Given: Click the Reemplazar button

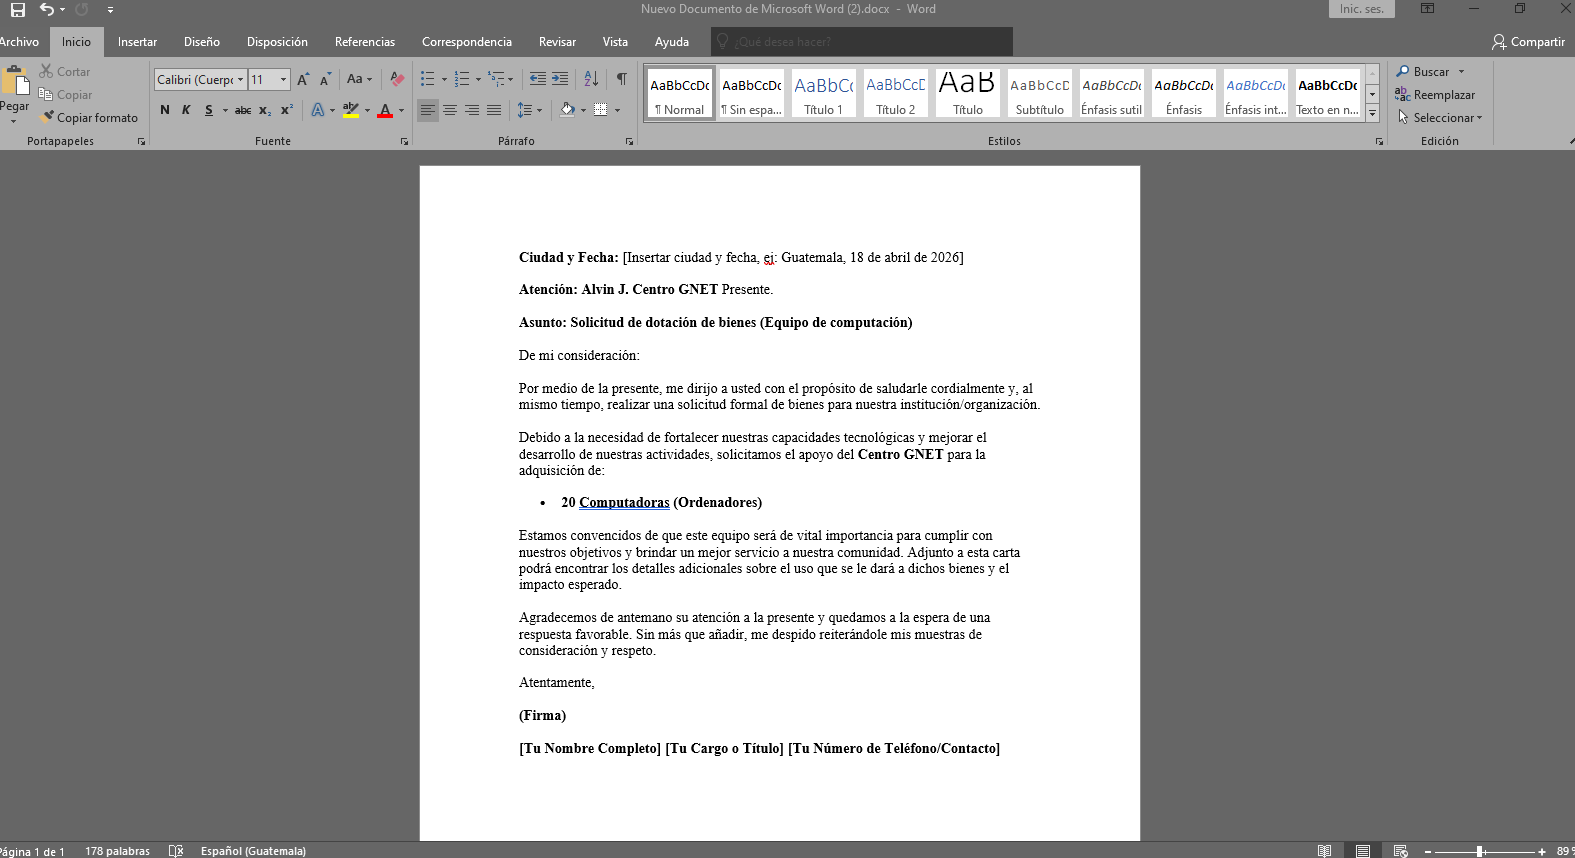Looking at the screenshot, I should [1435, 95].
